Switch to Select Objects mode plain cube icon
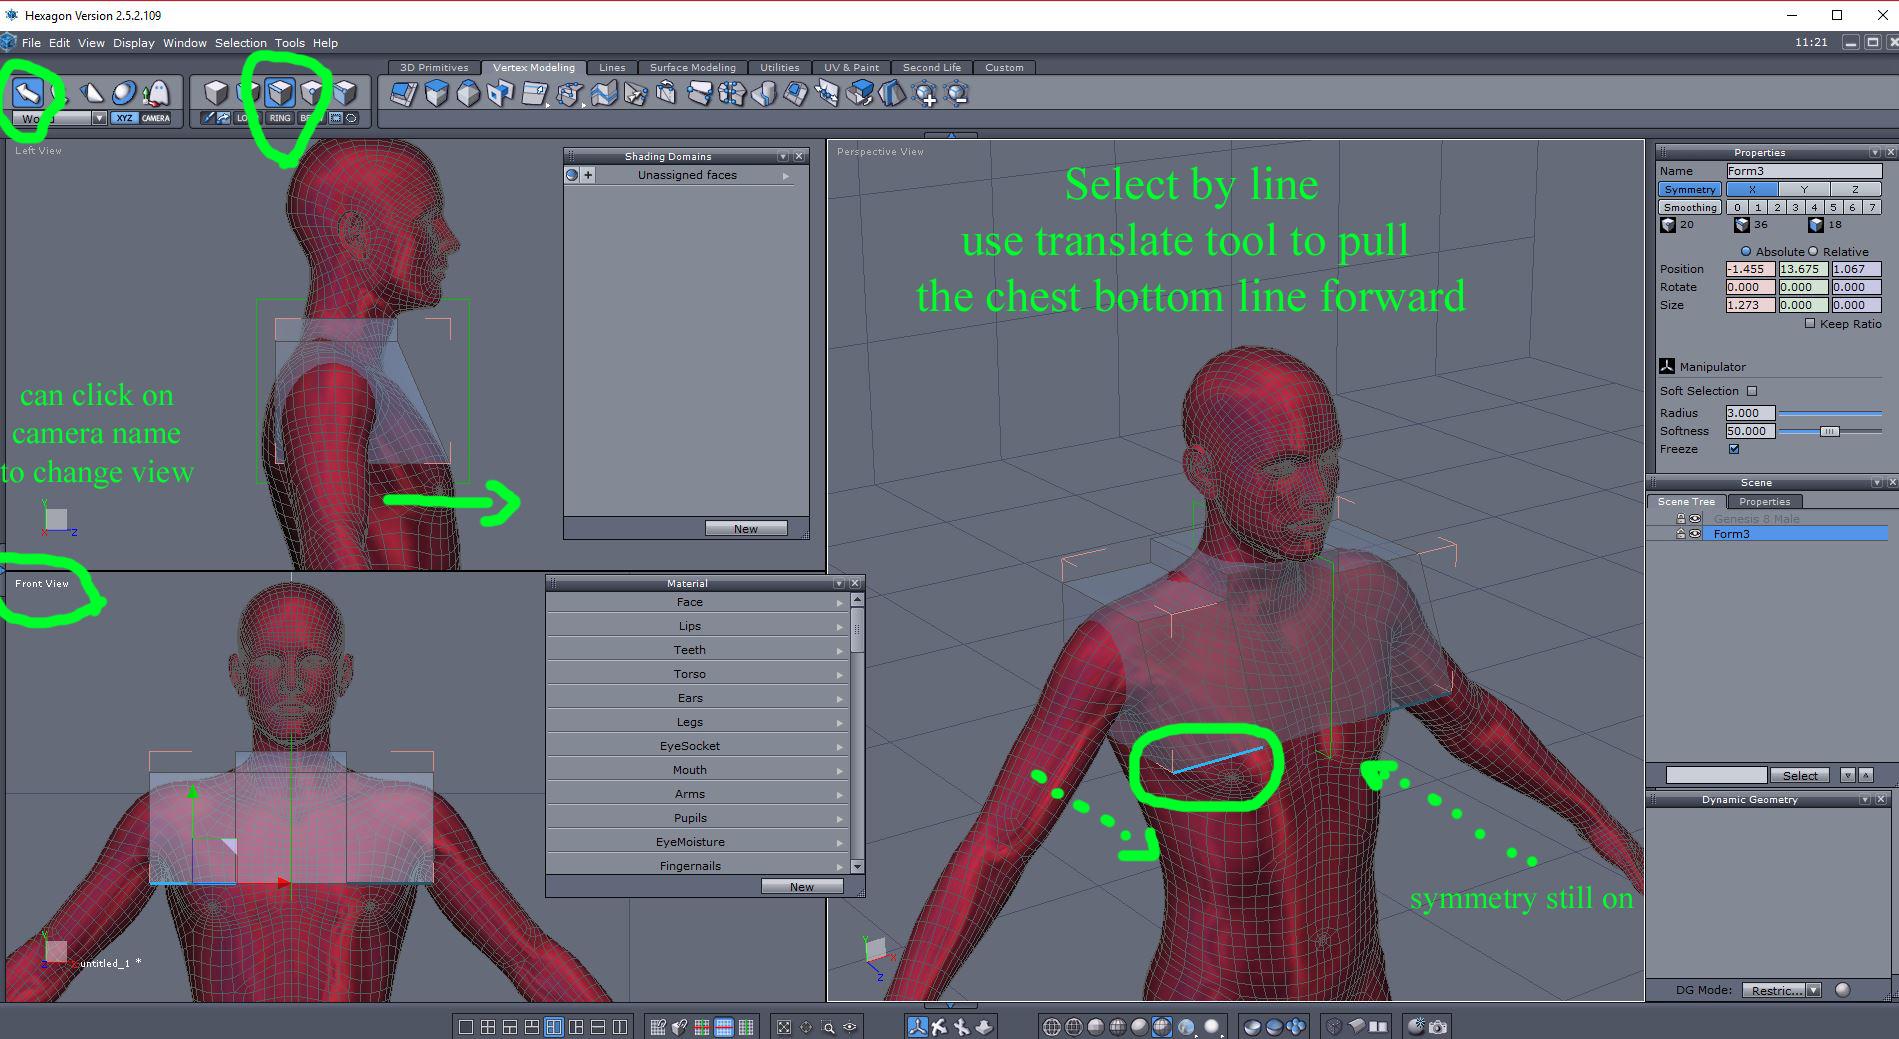1899x1039 pixels. (215, 93)
